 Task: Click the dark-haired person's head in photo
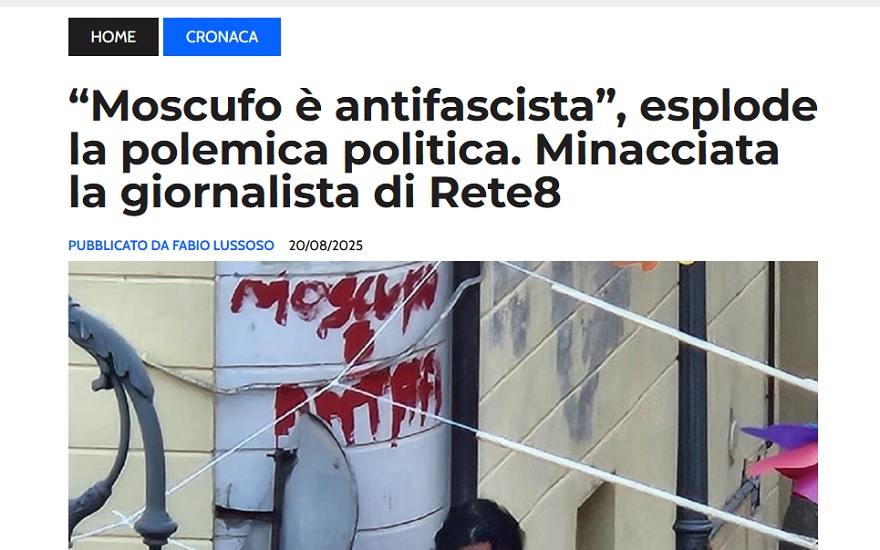(478, 526)
